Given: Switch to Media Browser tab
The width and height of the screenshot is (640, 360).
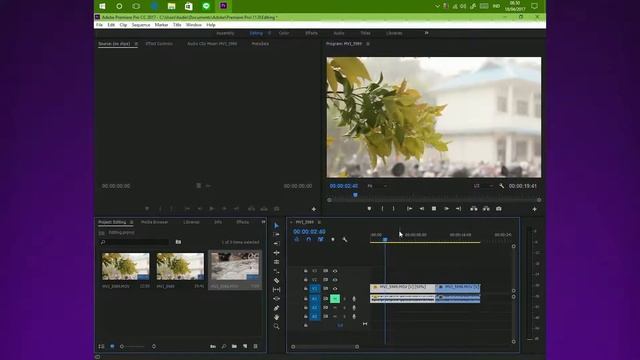Looking at the screenshot, I should (155, 222).
